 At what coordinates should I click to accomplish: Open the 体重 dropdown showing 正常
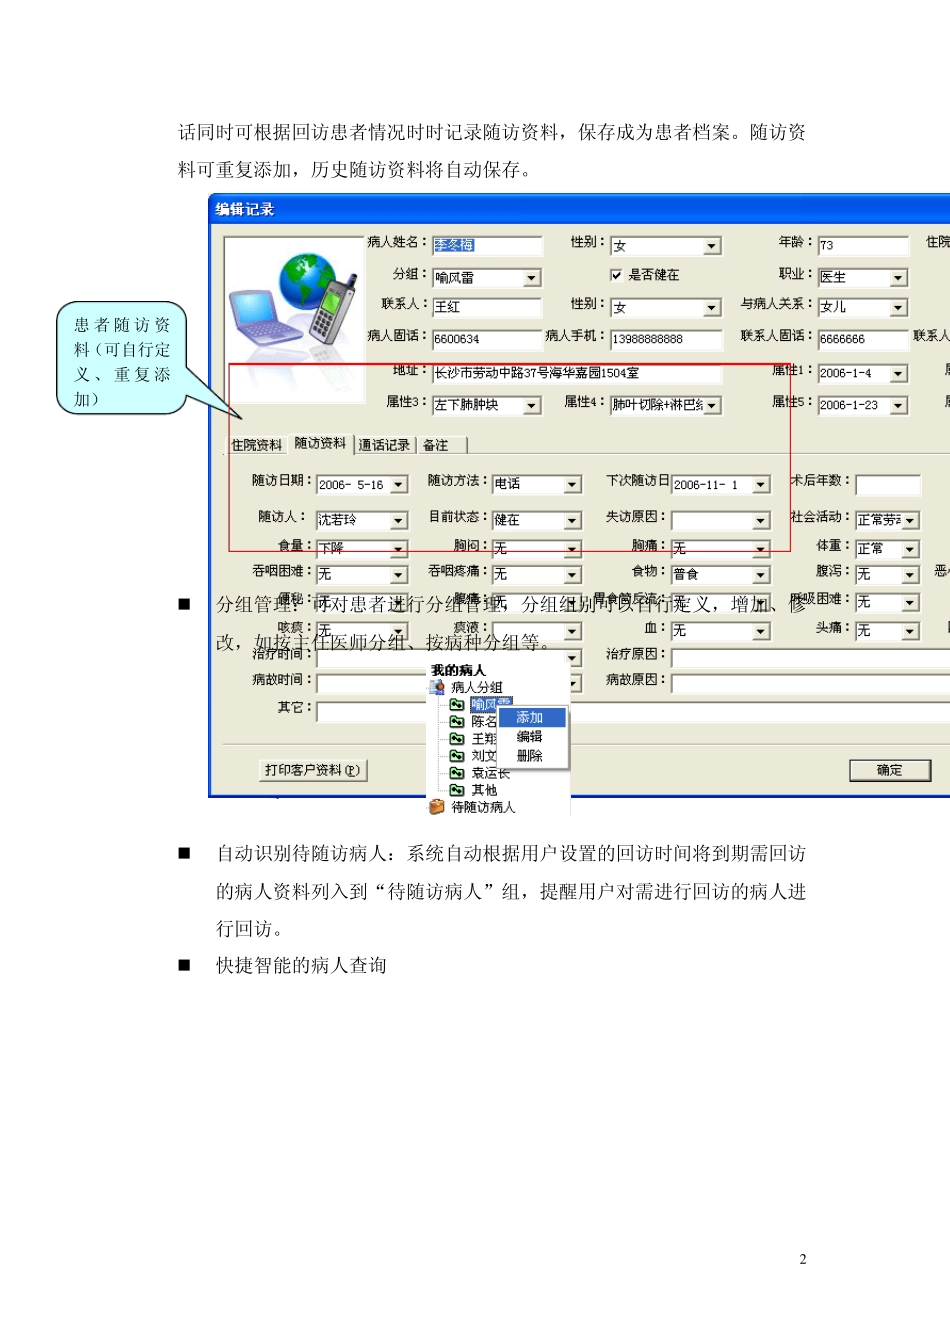pyautogui.click(x=910, y=550)
